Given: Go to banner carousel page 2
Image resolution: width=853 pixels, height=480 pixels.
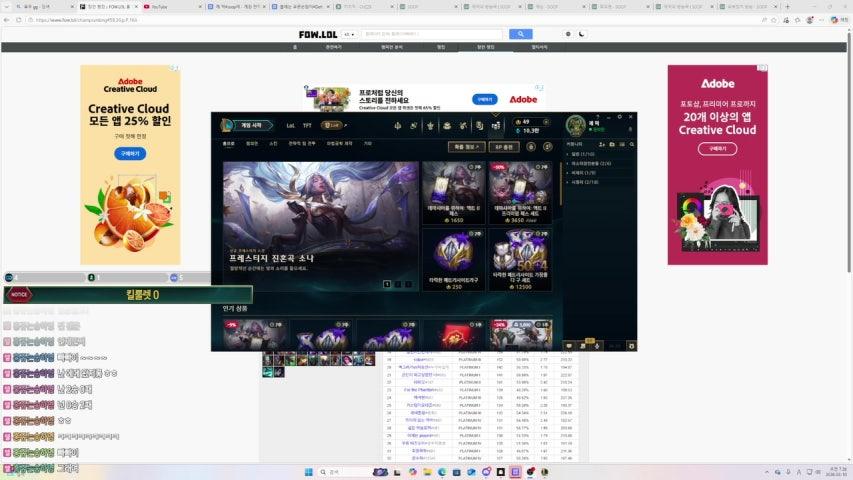Looking at the screenshot, I should 398,284.
